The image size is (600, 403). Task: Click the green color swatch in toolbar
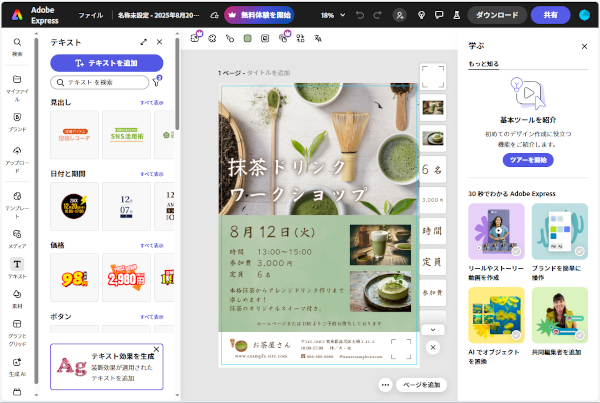pyautogui.click(x=246, y=38)
